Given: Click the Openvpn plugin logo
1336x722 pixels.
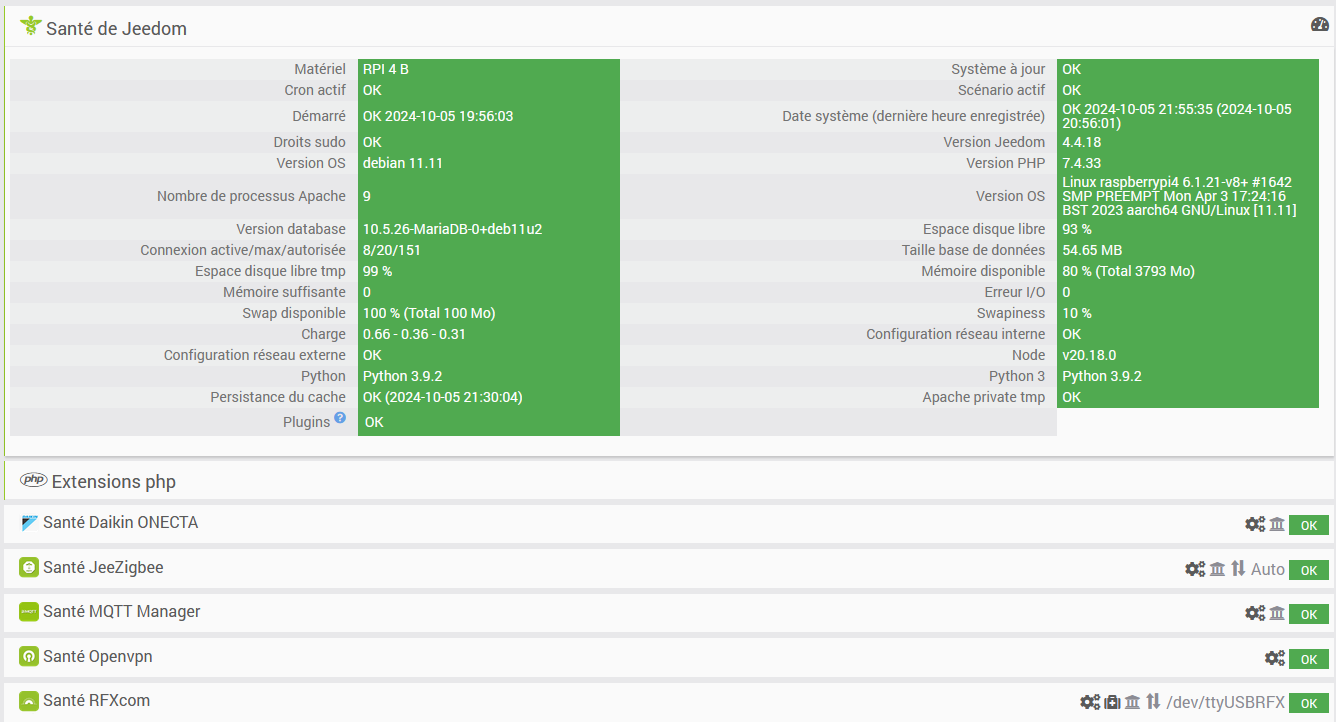Looking at the screenshot, I should [29, 657].
